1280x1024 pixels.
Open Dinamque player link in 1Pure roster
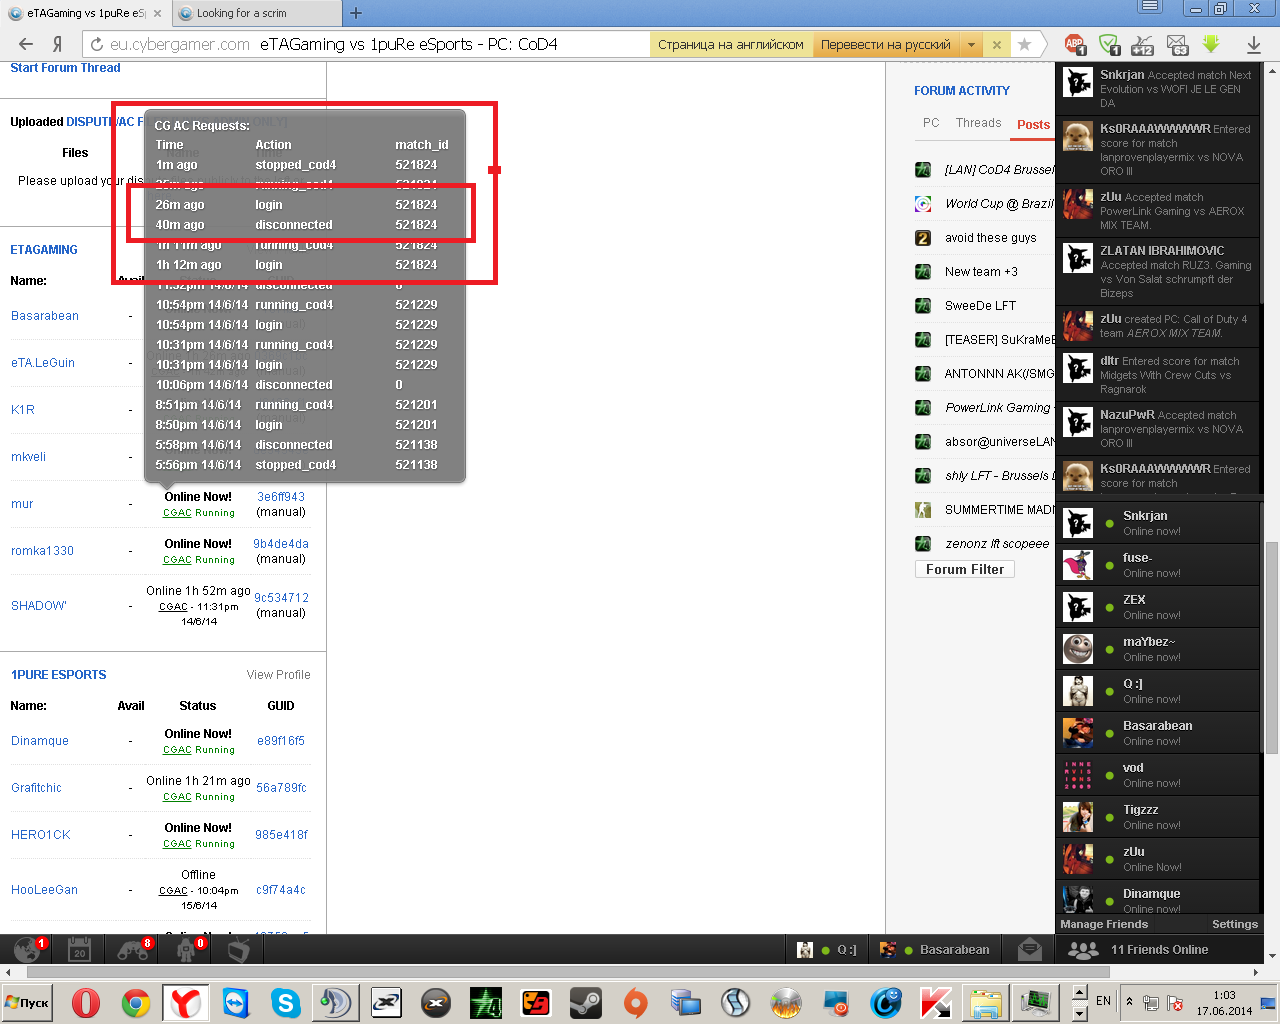click(x=40, y=741)
